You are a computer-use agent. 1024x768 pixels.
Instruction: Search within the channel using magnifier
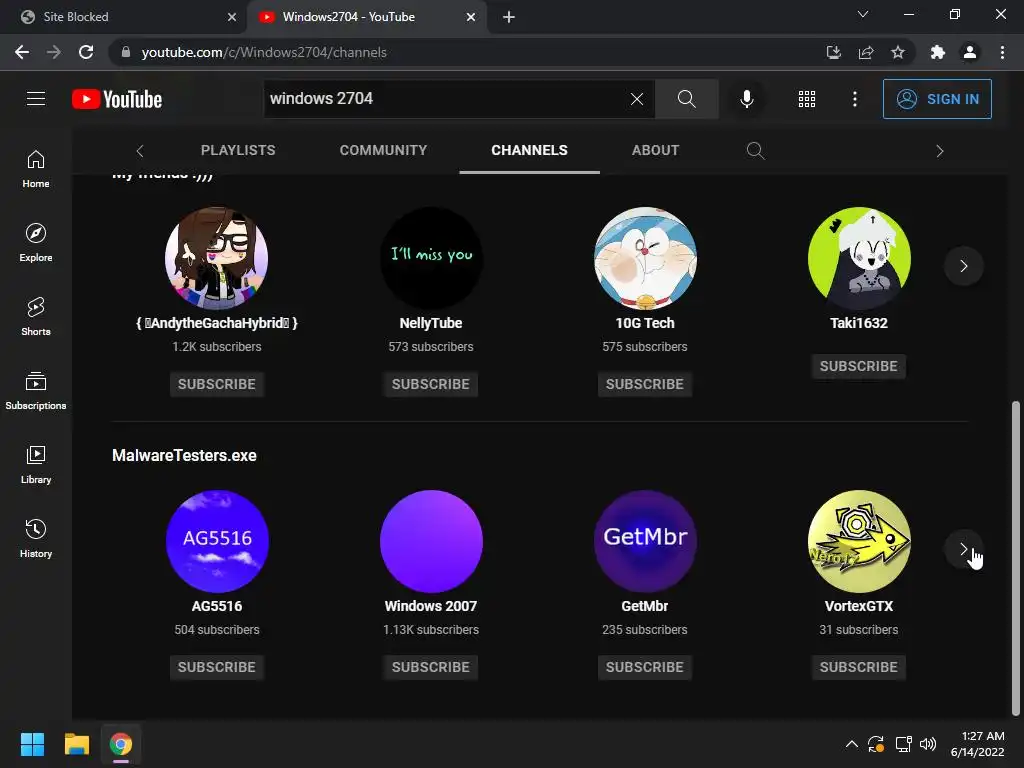pos(755,150)
